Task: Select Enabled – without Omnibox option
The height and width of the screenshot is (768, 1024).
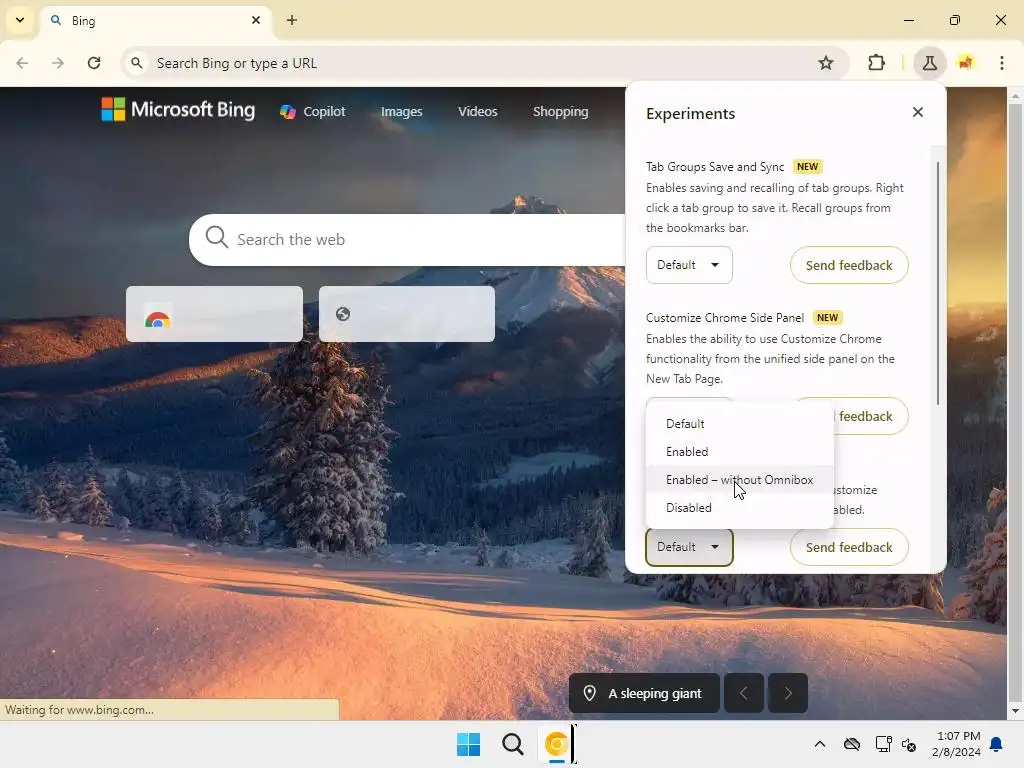Action: click(739, 480)
